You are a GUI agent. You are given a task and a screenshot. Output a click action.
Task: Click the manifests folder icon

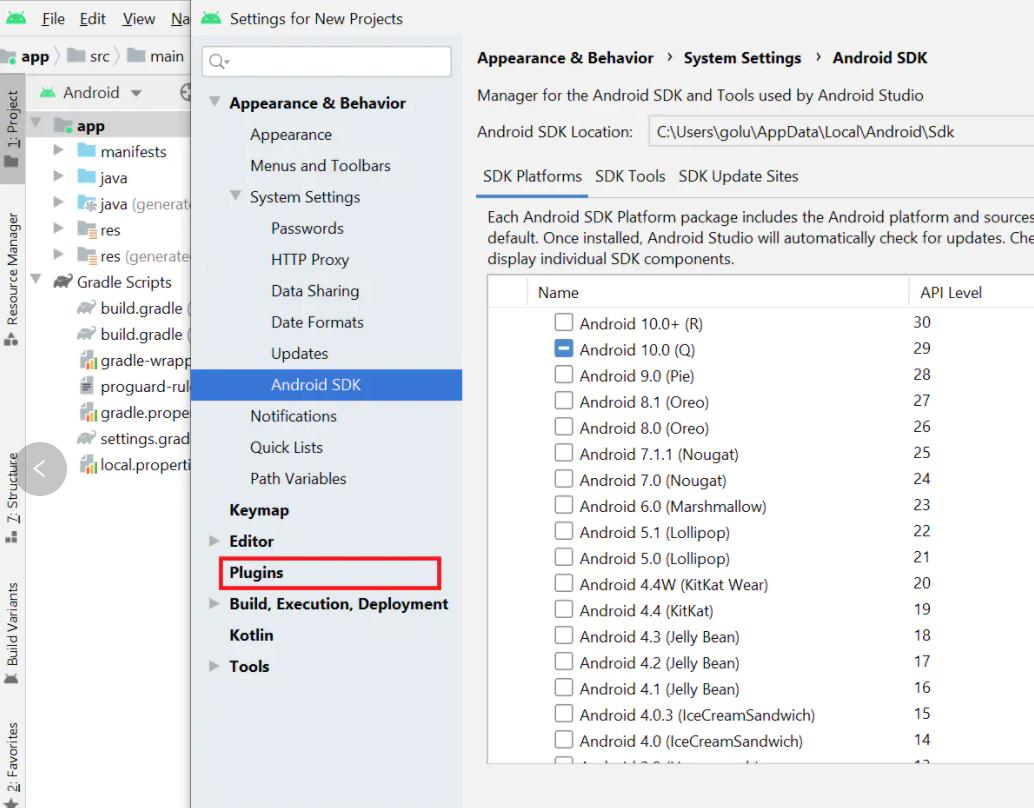click(x=85, y=152)
